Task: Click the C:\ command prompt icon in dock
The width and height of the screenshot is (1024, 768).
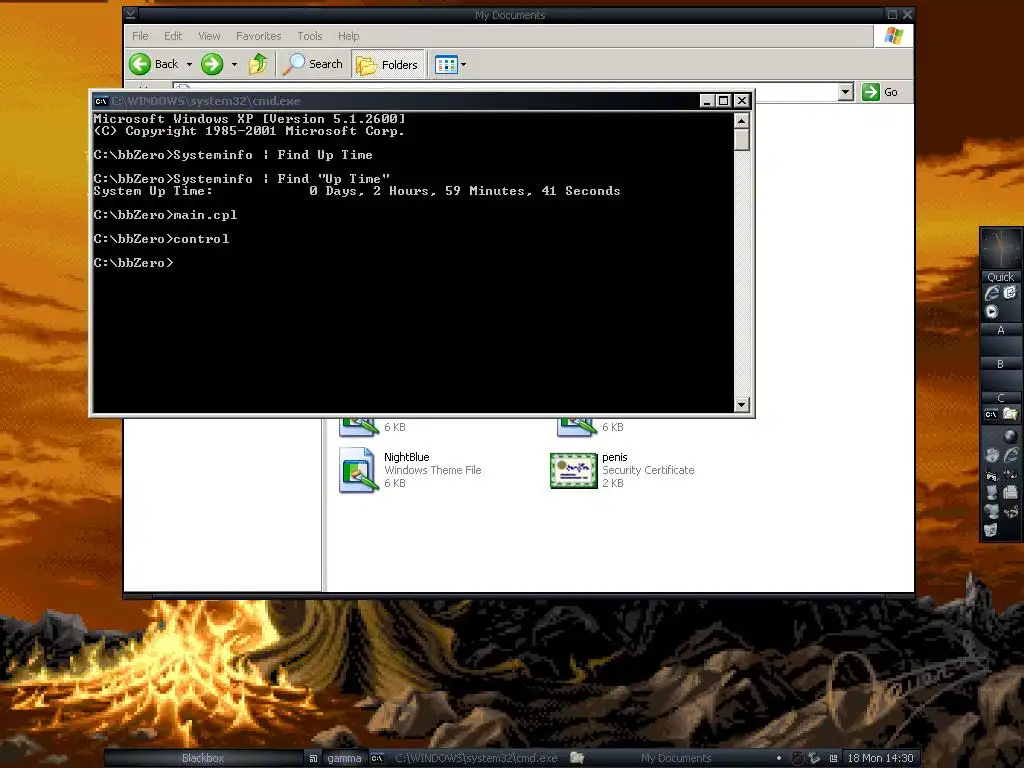Action: [991, 415]
